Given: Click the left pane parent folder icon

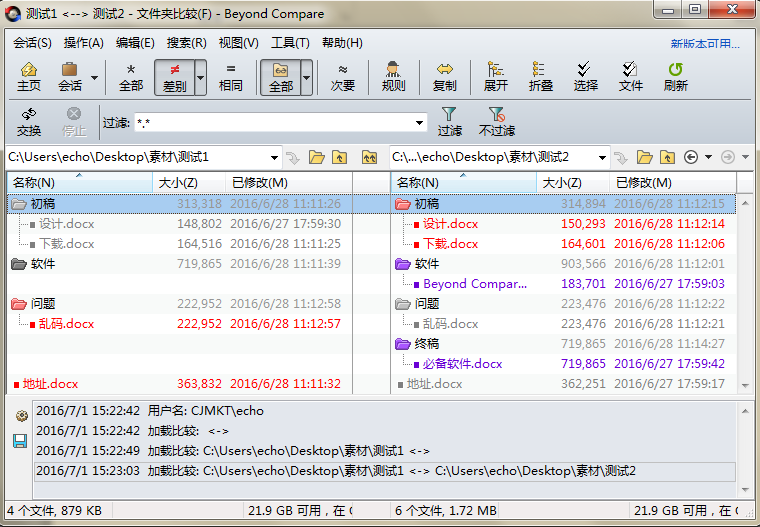Looking at the screenshot, I should click(x=339, y=158).
